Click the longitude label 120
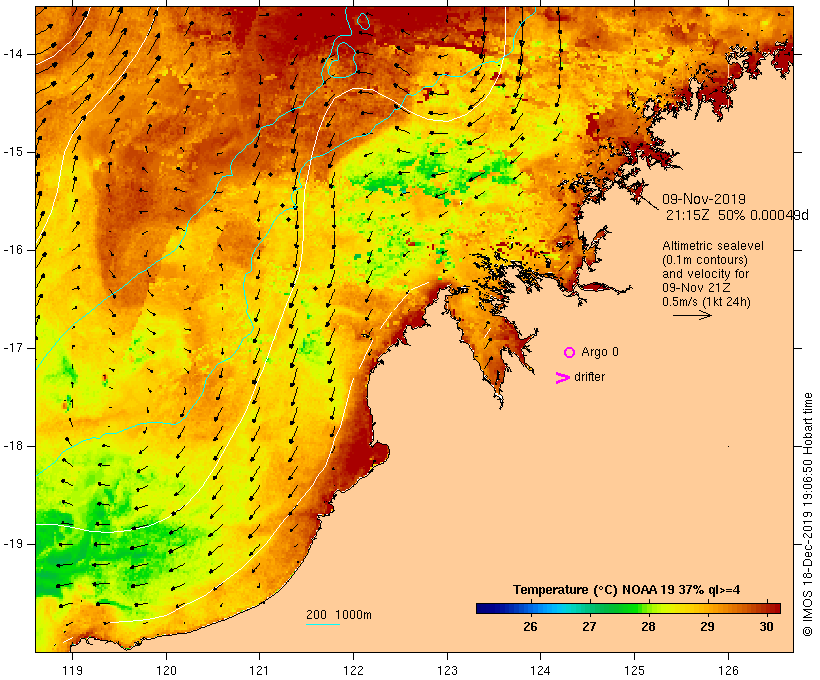 click(x=166, y=671)
